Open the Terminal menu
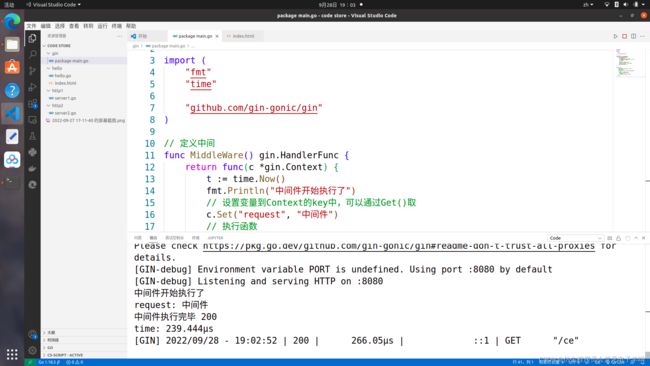Viewport: 650px width, 366px height. pos(116,26)
